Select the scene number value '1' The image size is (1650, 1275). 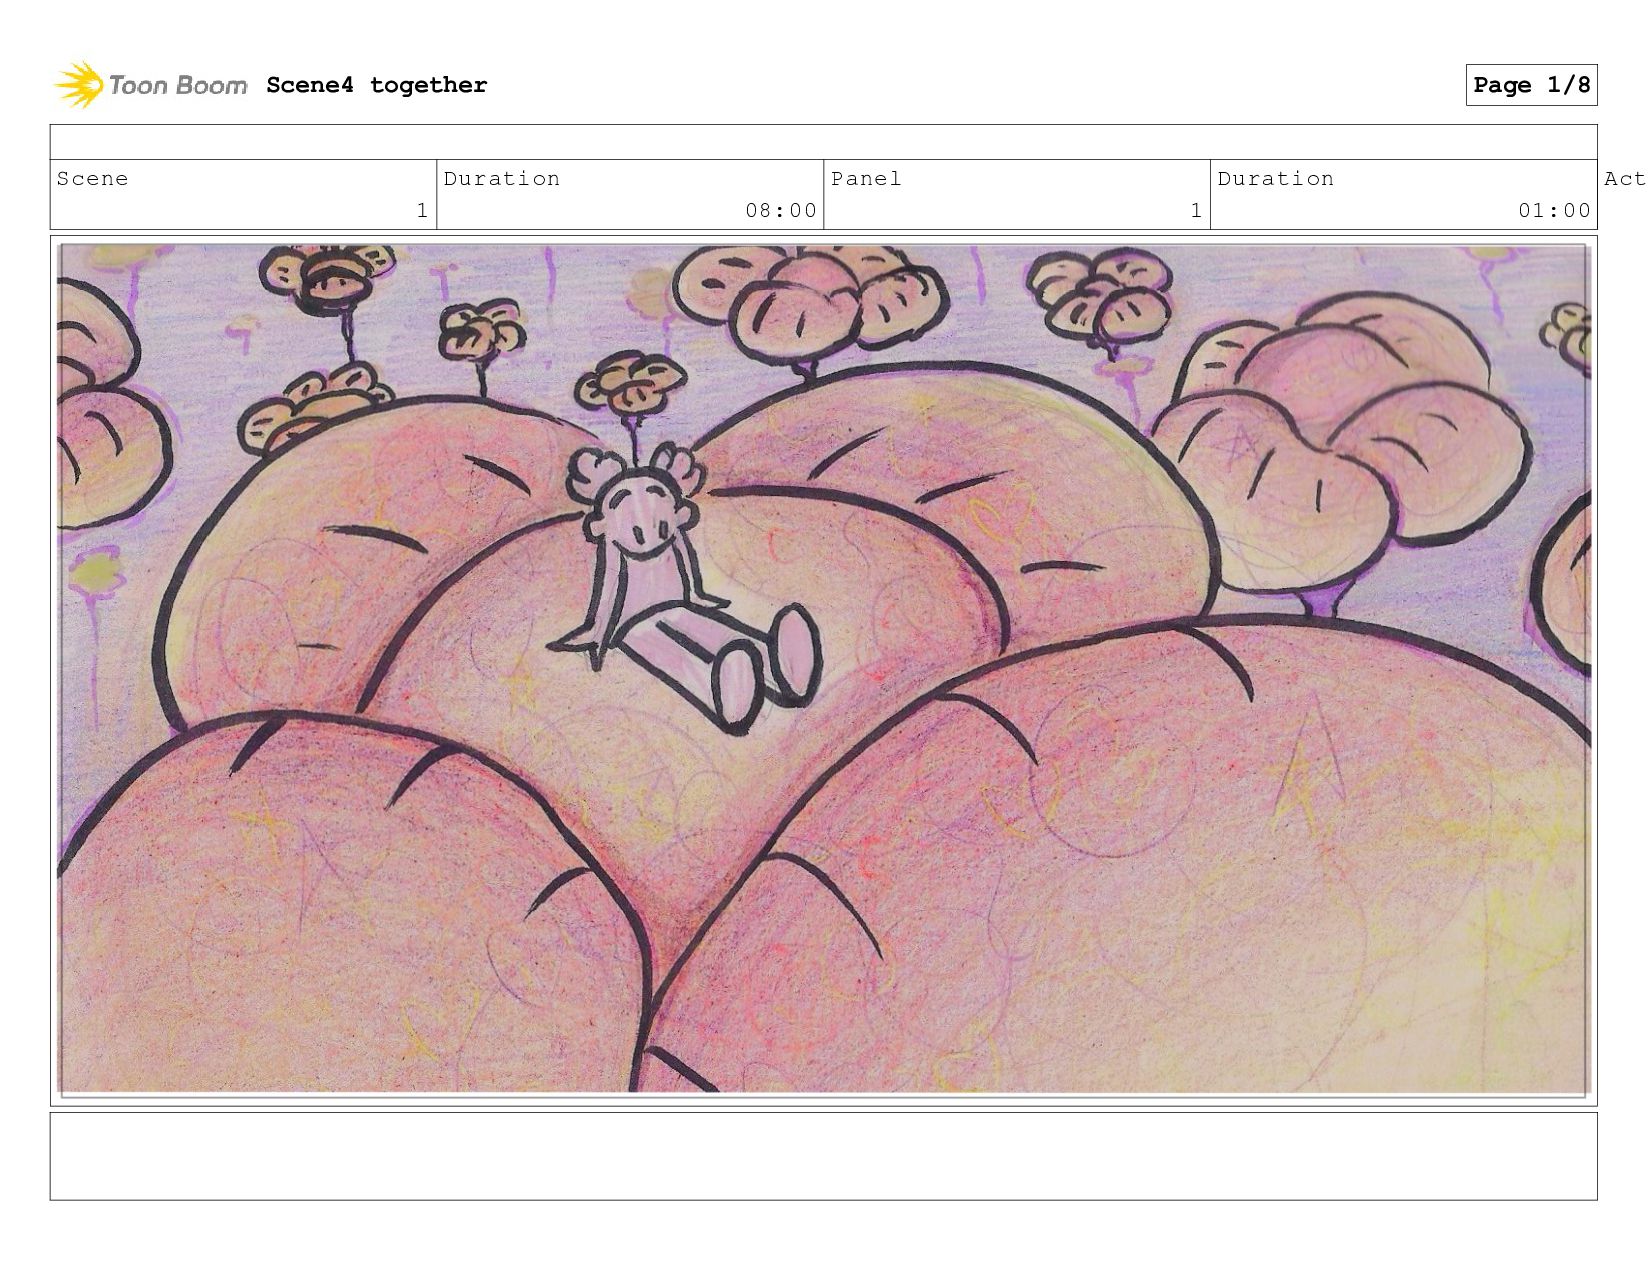pos(422,210)
